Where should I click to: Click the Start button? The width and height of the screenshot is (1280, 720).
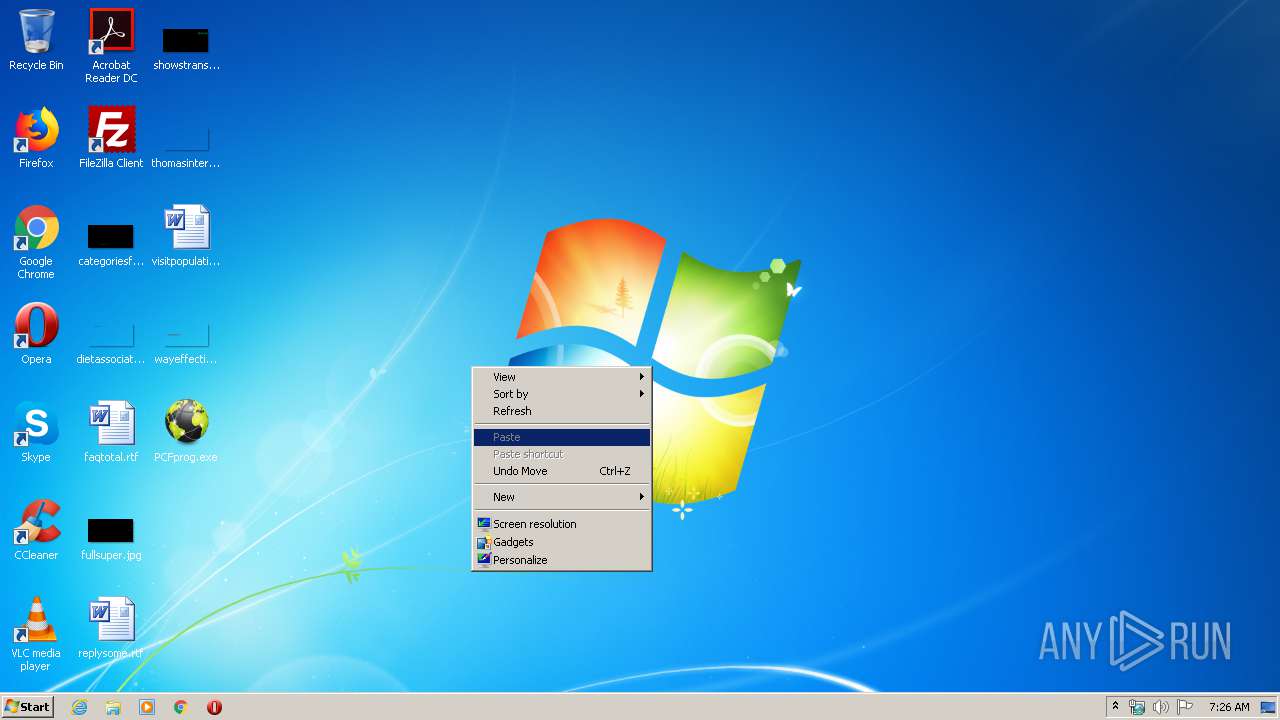28,707
